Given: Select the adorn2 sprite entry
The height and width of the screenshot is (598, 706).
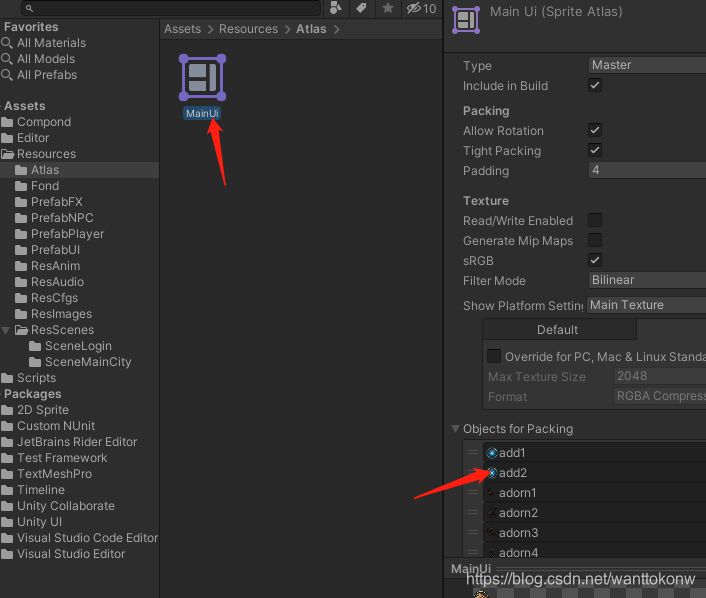Looking at the screenshot, I should click(x=594, y=512).
